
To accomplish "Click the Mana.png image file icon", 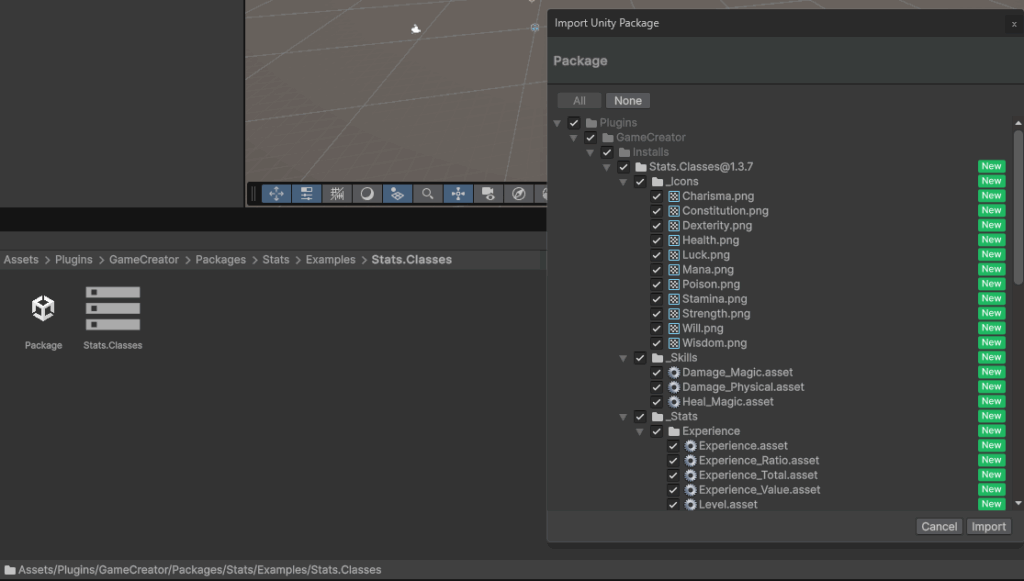I will click(x=674, y=270).
